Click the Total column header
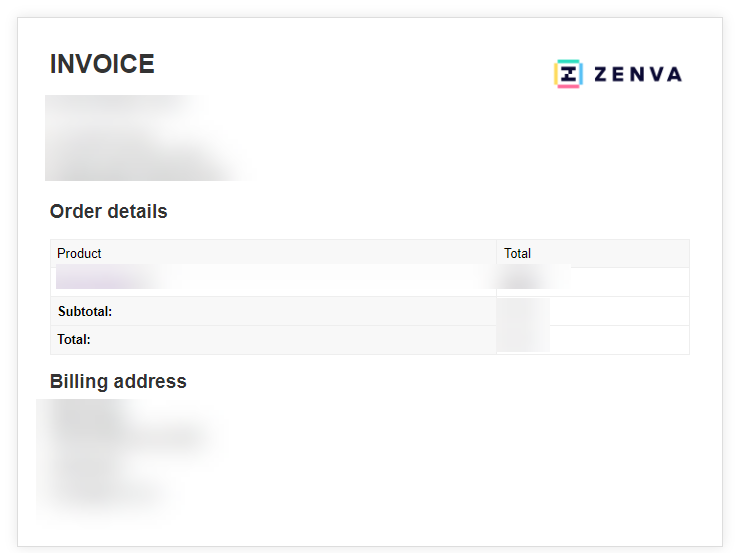Image resolution: width=735 pixels, height=553 pixels. pos(517,254)
